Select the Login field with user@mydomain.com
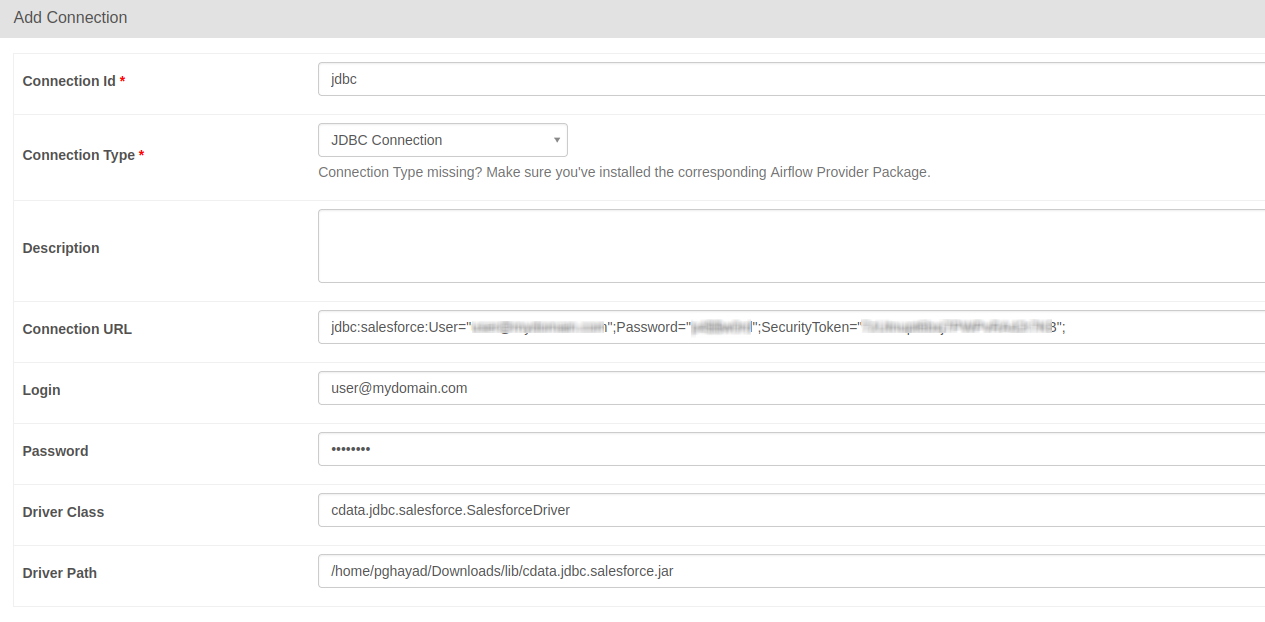 (x=790, y=388)
